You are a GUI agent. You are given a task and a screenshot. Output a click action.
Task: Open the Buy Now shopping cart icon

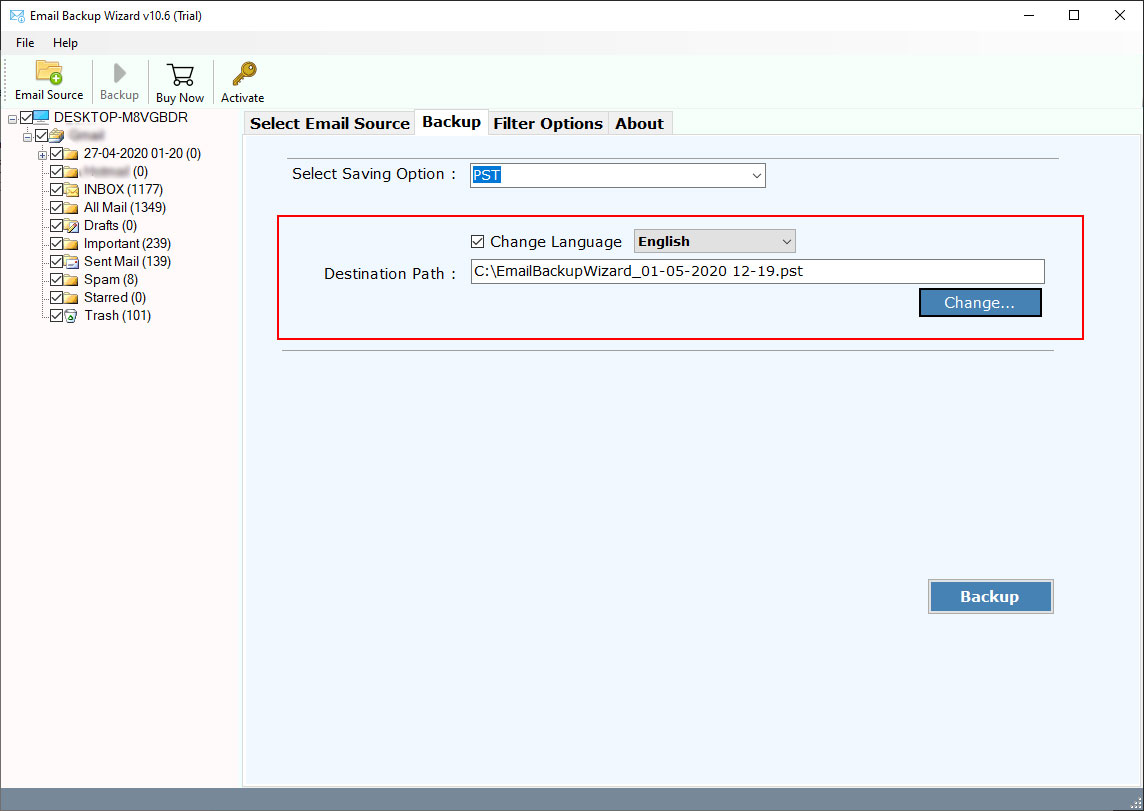(x=180, y=74)
